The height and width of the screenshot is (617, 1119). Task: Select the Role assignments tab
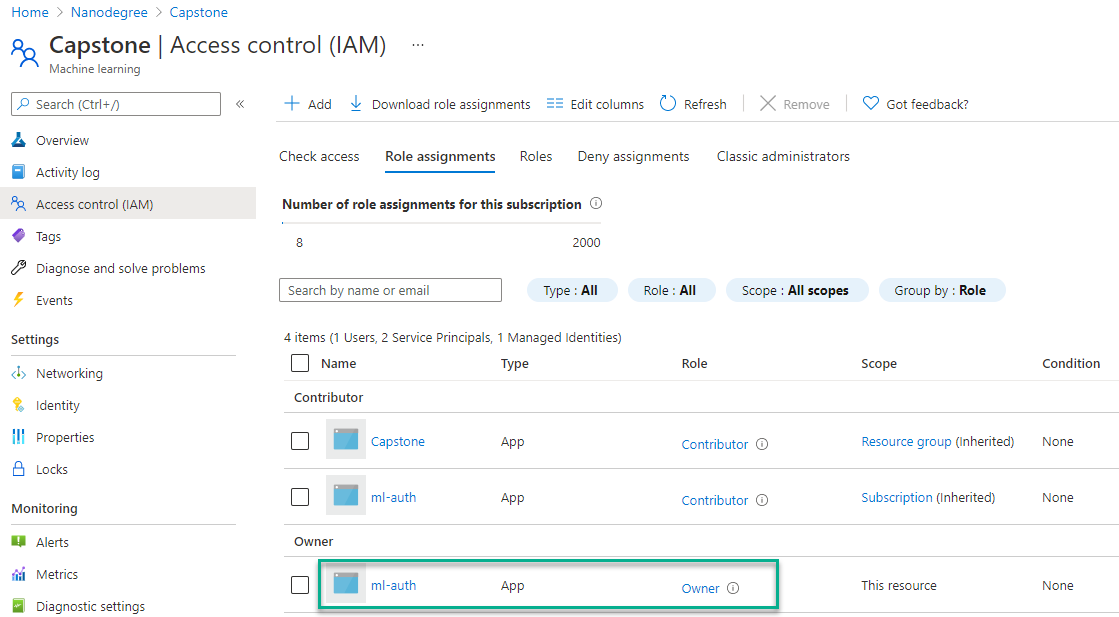coord(440,156)
